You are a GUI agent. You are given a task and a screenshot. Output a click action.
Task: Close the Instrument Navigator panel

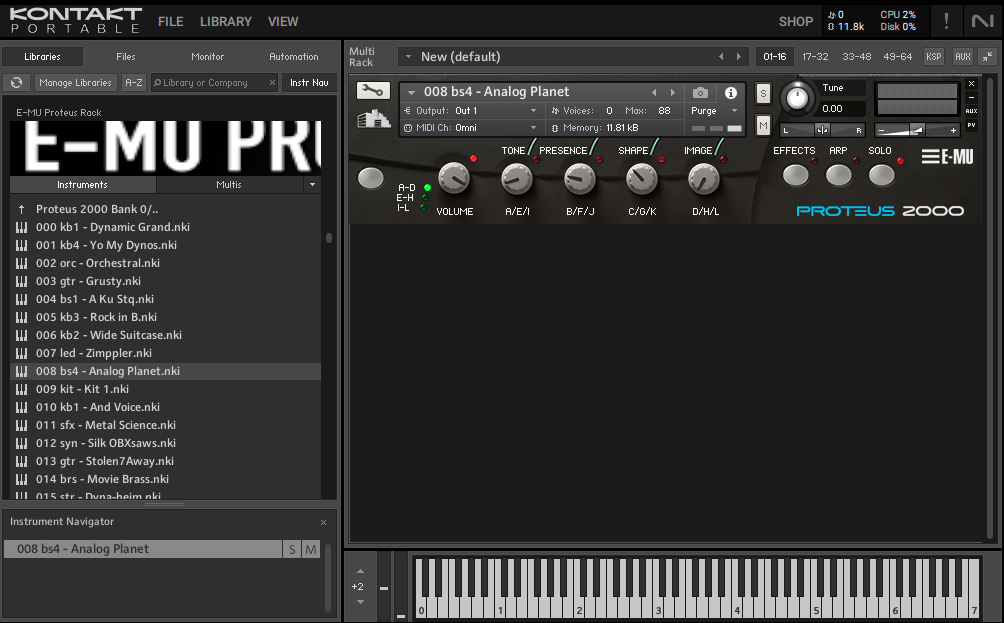pos(323,522)
